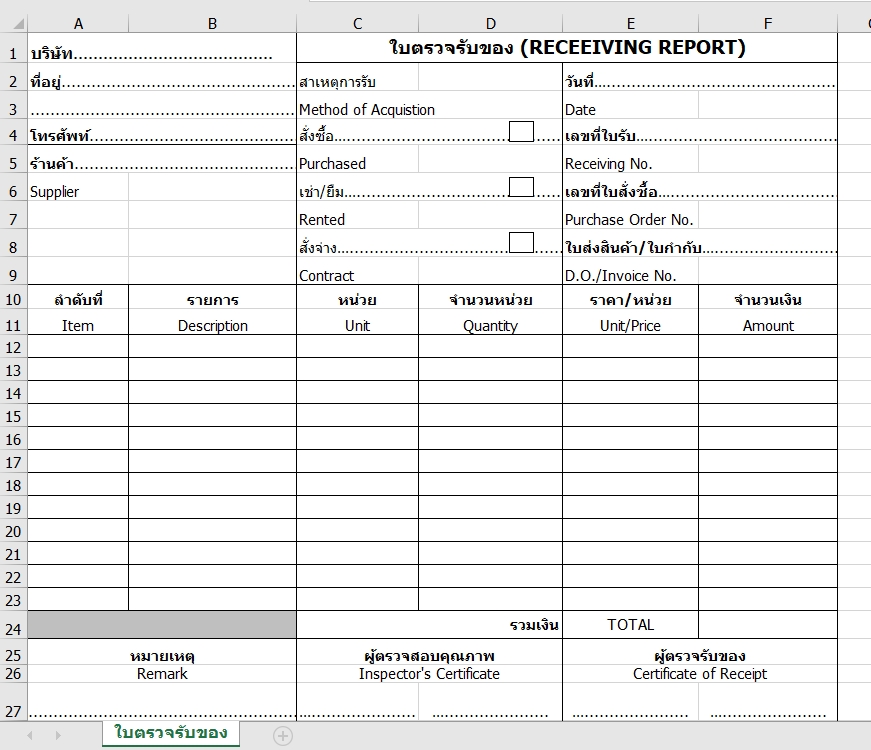Select row 27 header
This screenshot has height=750, width=871.
[x=13, y=702]
